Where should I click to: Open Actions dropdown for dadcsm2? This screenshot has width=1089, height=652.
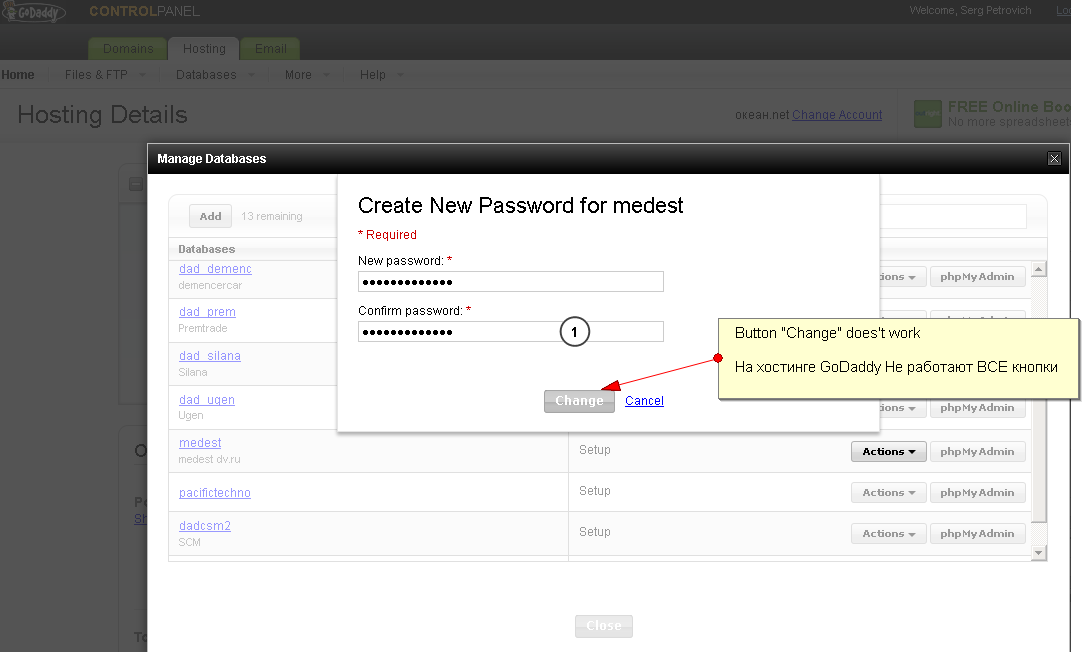tap(889, 533)
